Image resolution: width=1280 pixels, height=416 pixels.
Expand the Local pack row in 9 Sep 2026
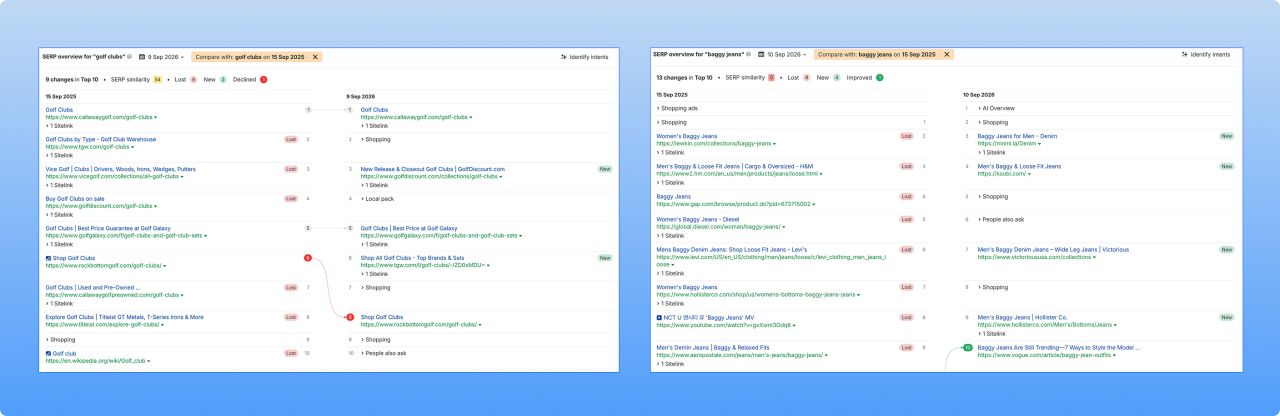coord(378,198)
